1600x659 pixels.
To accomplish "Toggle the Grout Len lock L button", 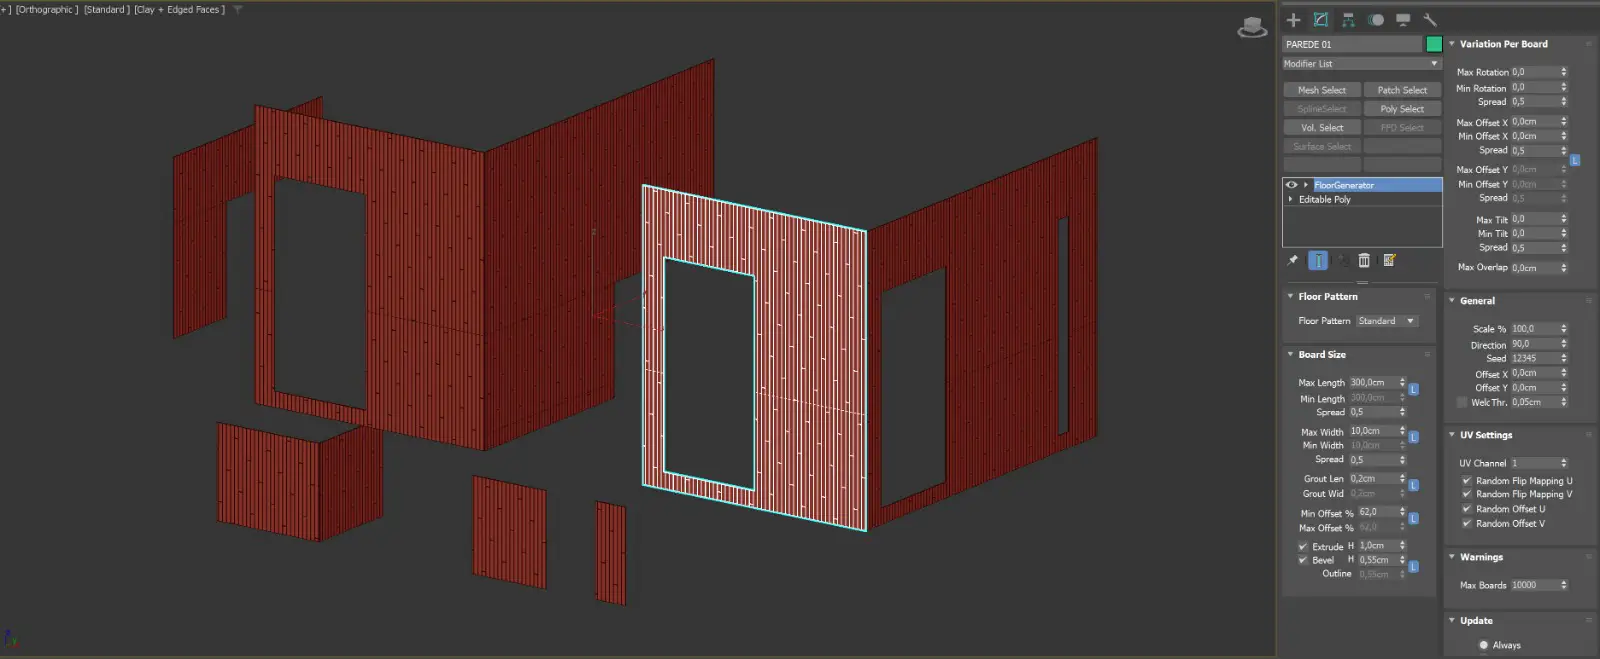I will (1414, 485).
